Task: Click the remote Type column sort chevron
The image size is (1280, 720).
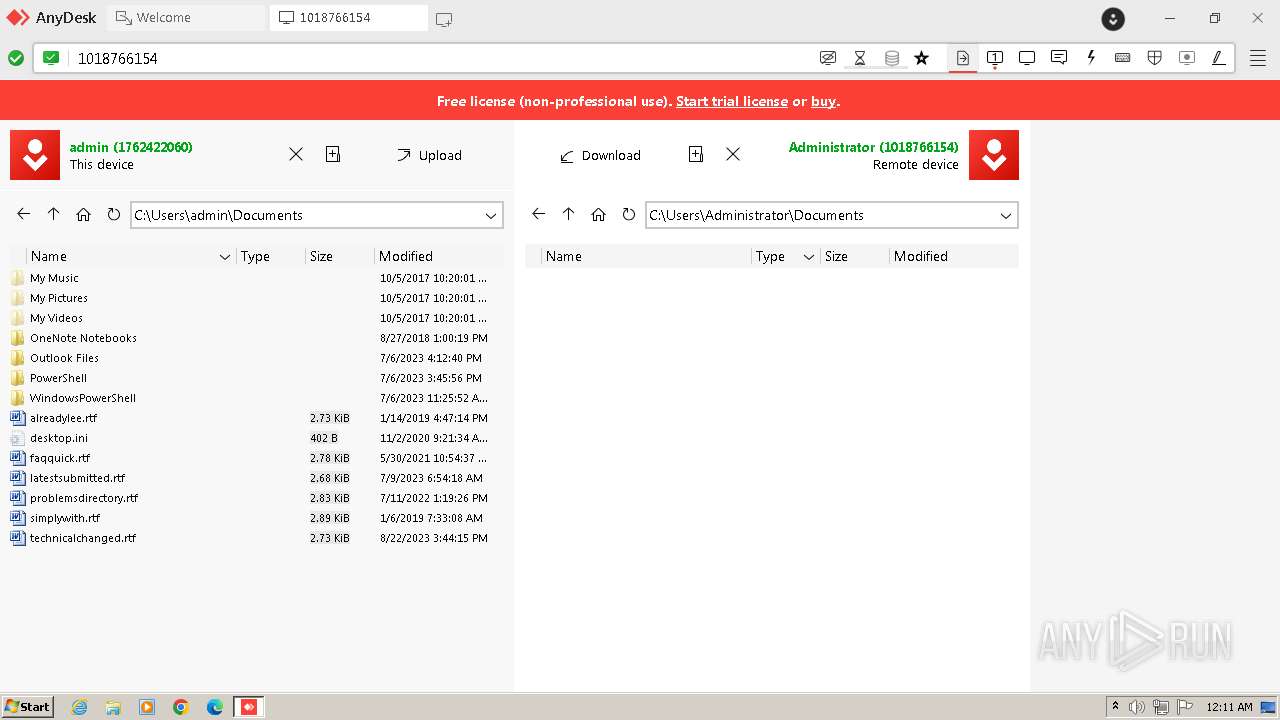Action: point(809,257)
